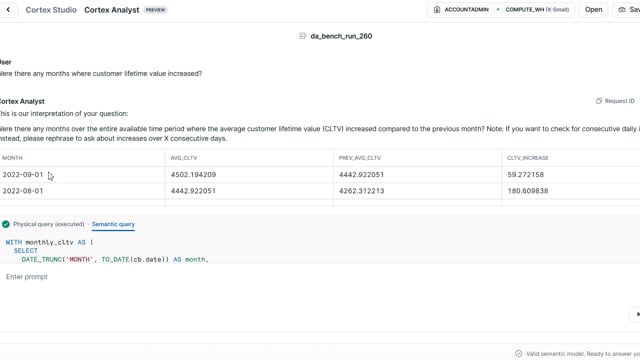
Task: Click the valid semantic model status icon
Action: 518,353
